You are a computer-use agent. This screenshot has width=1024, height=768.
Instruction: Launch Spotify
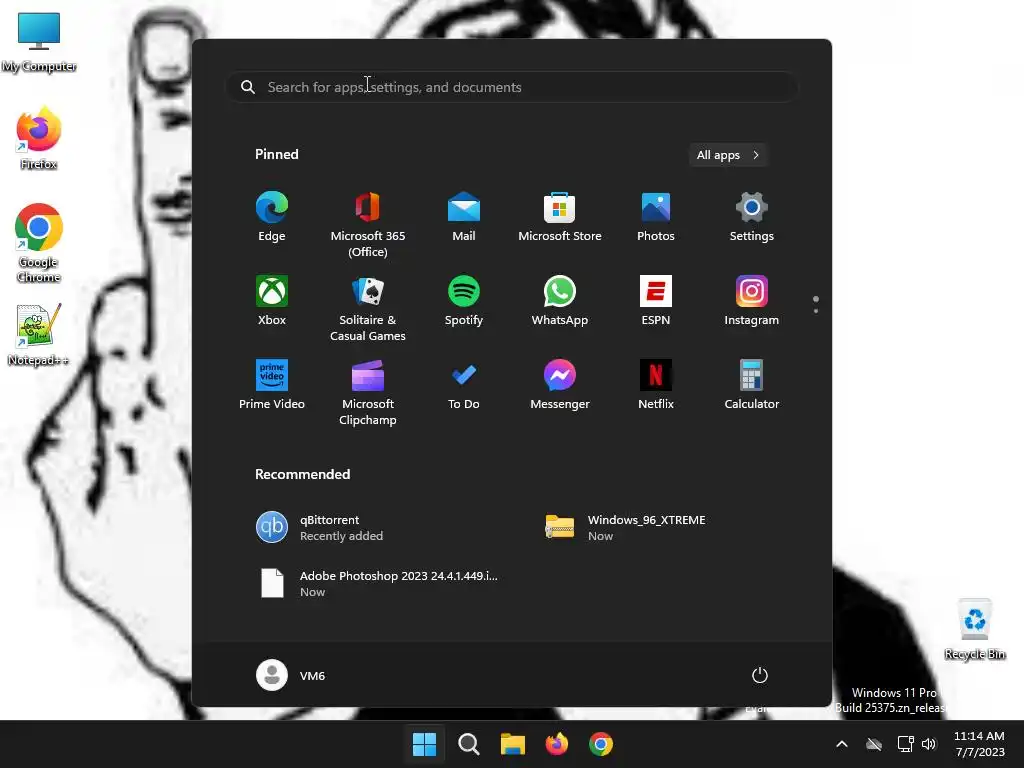coord(464,301)
